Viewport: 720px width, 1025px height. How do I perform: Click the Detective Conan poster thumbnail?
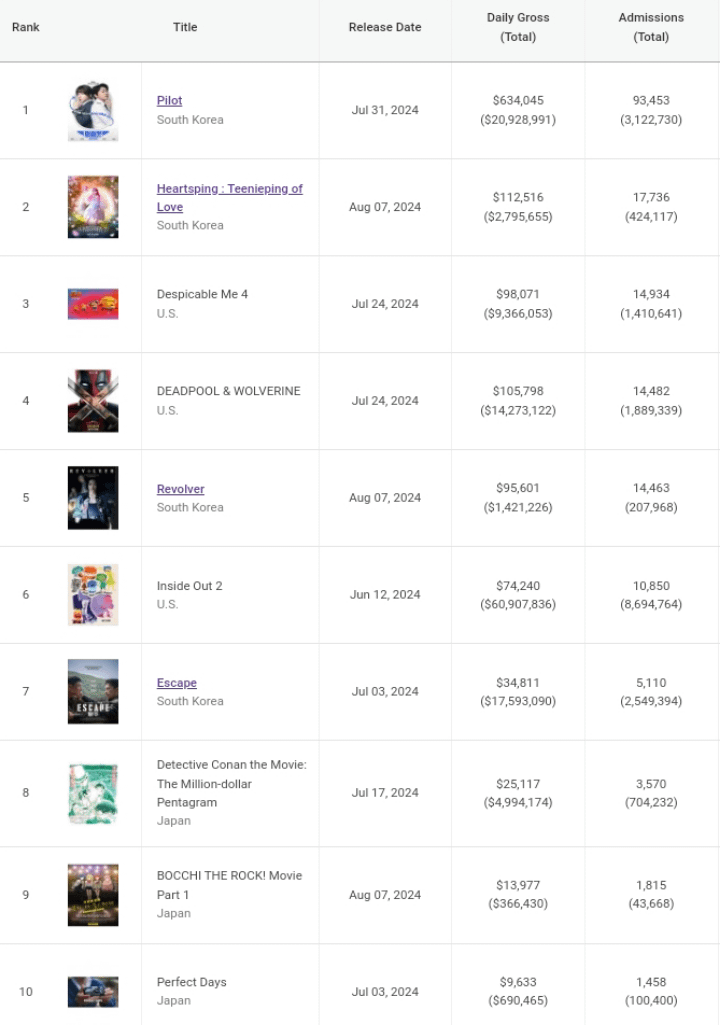point(93,793)
